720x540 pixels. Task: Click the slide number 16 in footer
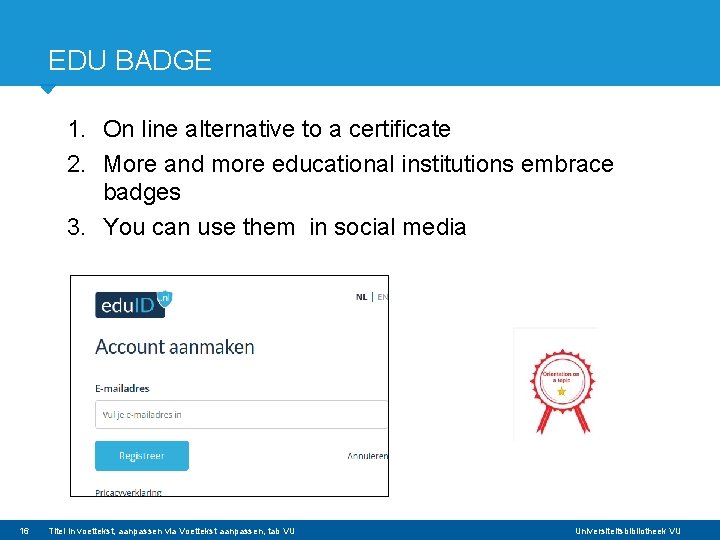pos(24,531)
